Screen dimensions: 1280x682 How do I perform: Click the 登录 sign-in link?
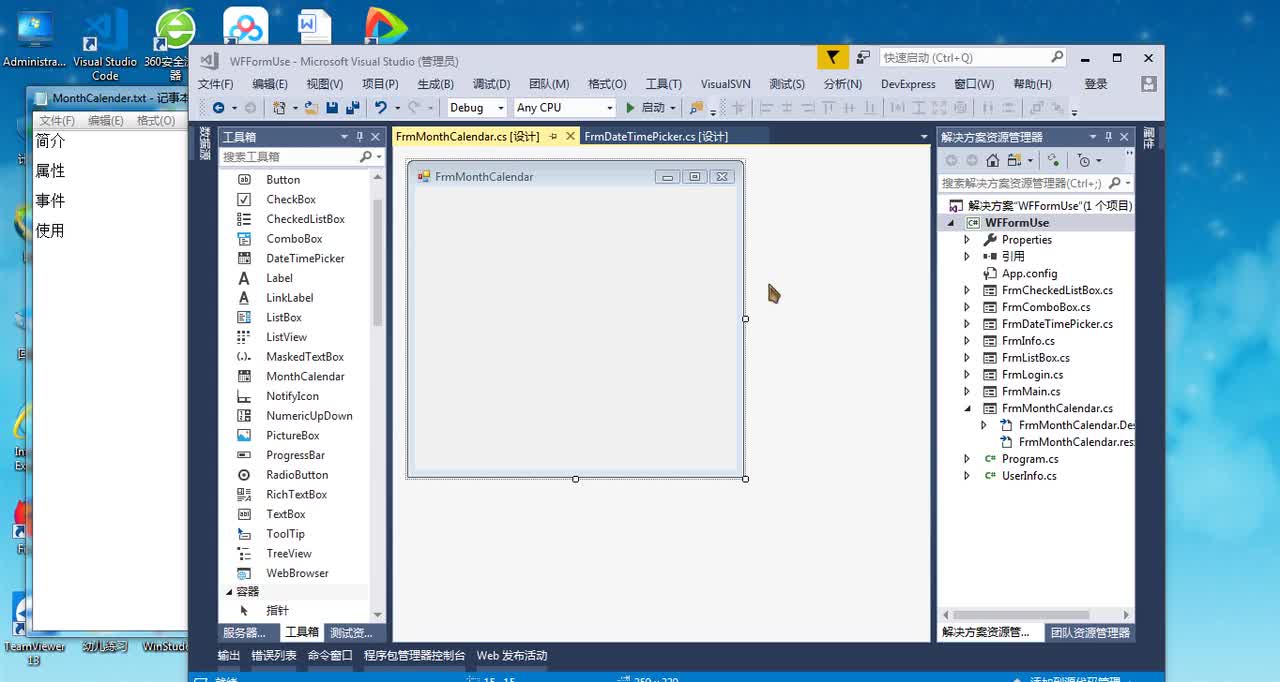point(1096,84)
